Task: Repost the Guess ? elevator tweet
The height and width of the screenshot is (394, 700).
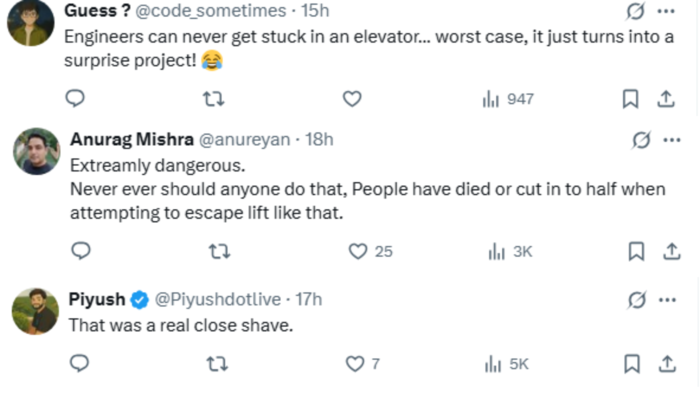Action: (x=213, y=99)
